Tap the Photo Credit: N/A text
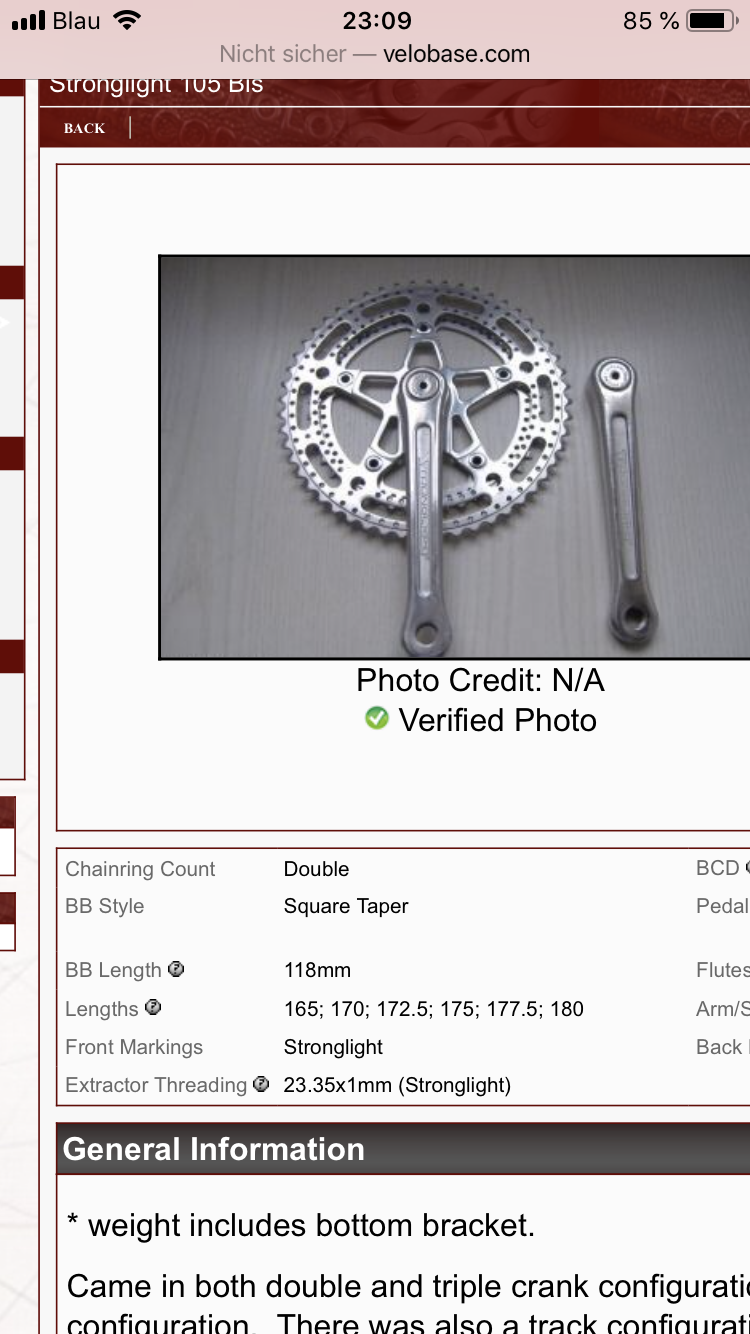 pyautogui.click(x=480, y=681)
